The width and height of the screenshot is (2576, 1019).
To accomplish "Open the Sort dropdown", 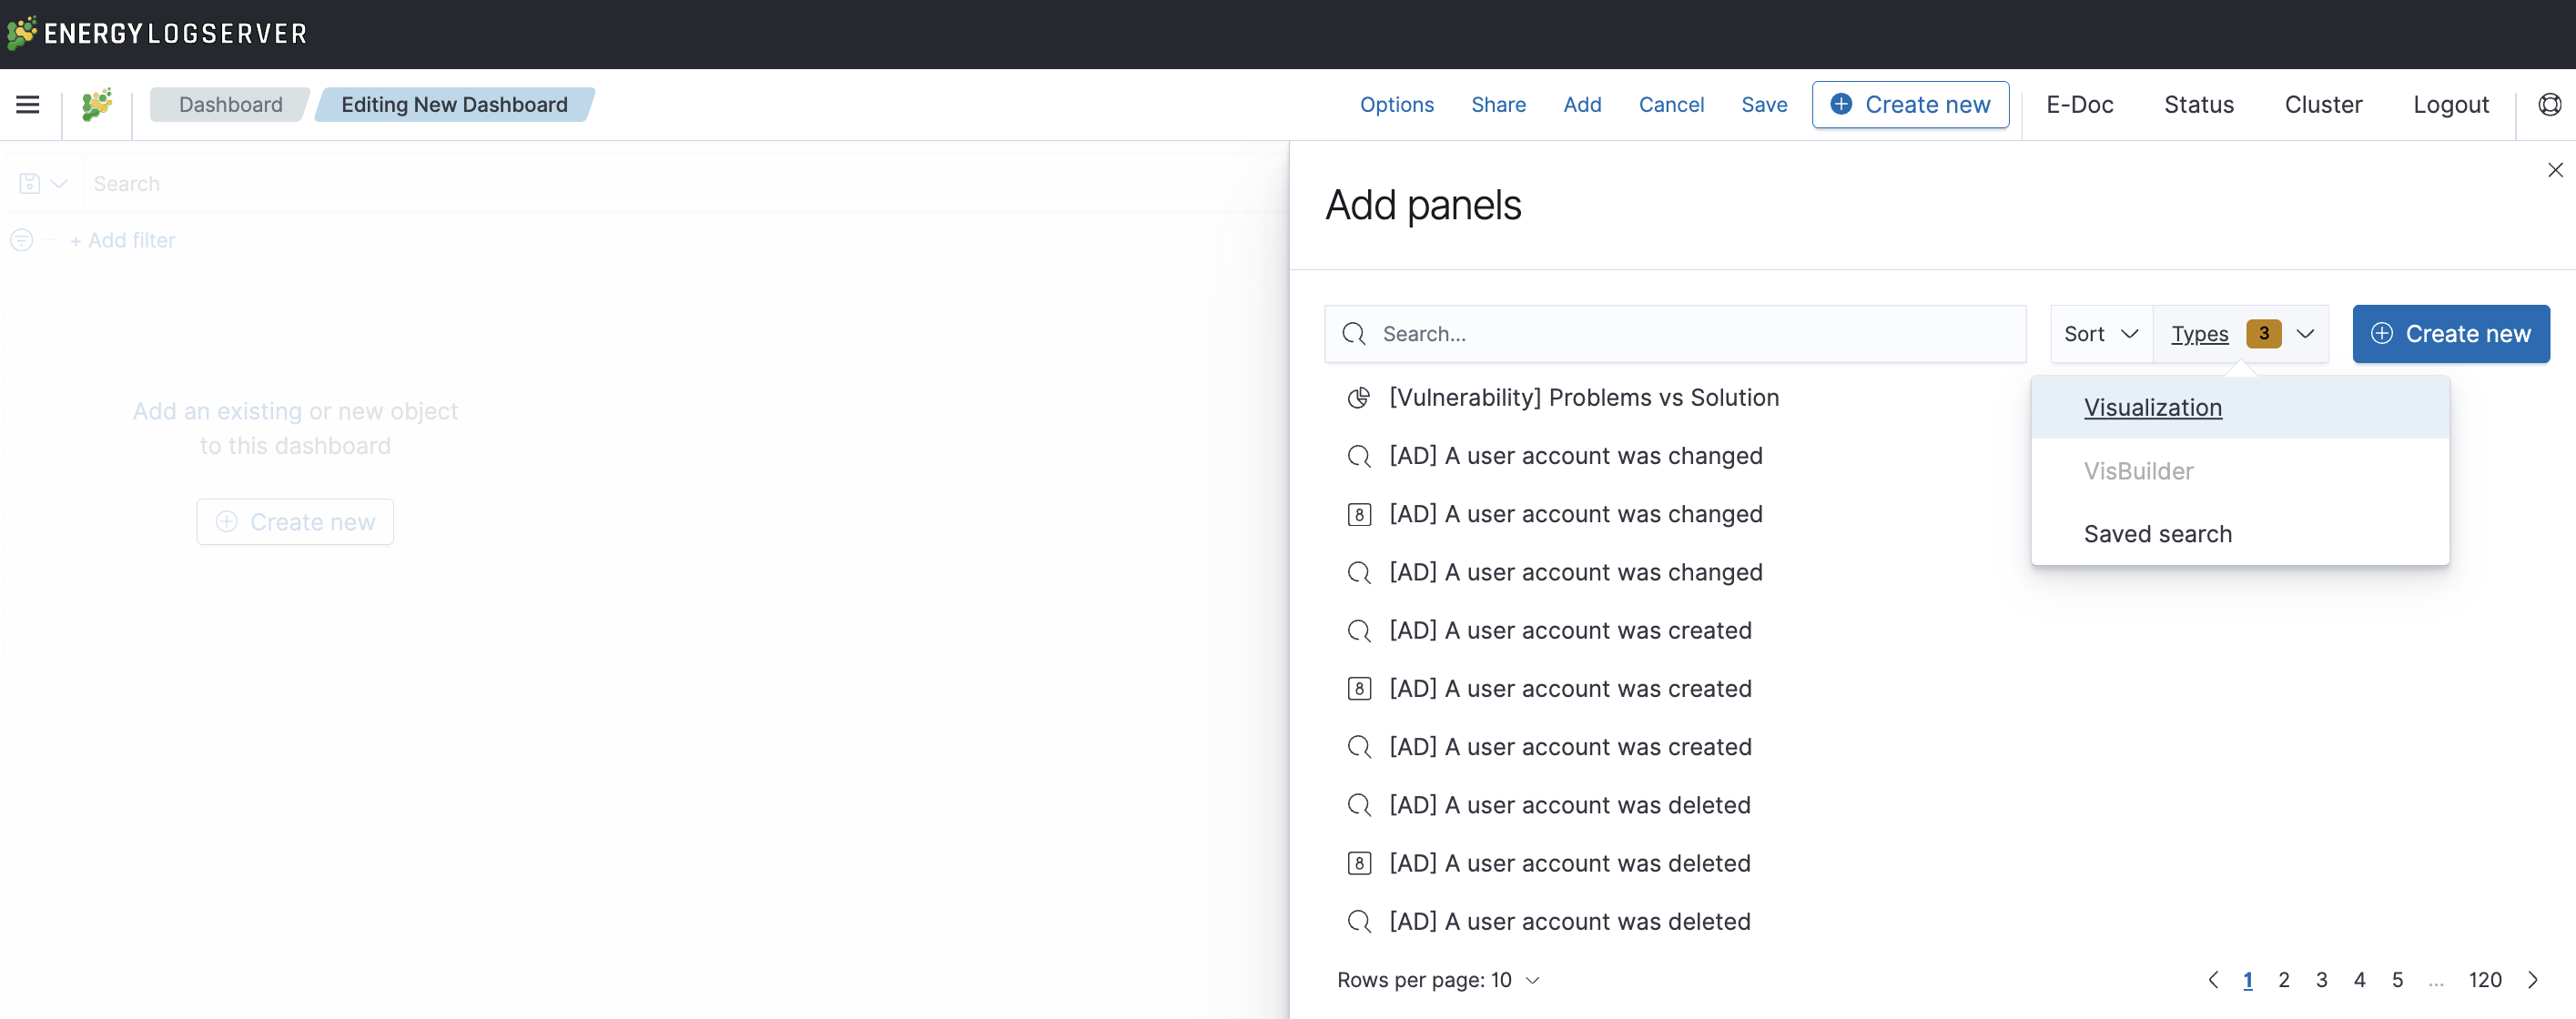I will click(2100, 334).
